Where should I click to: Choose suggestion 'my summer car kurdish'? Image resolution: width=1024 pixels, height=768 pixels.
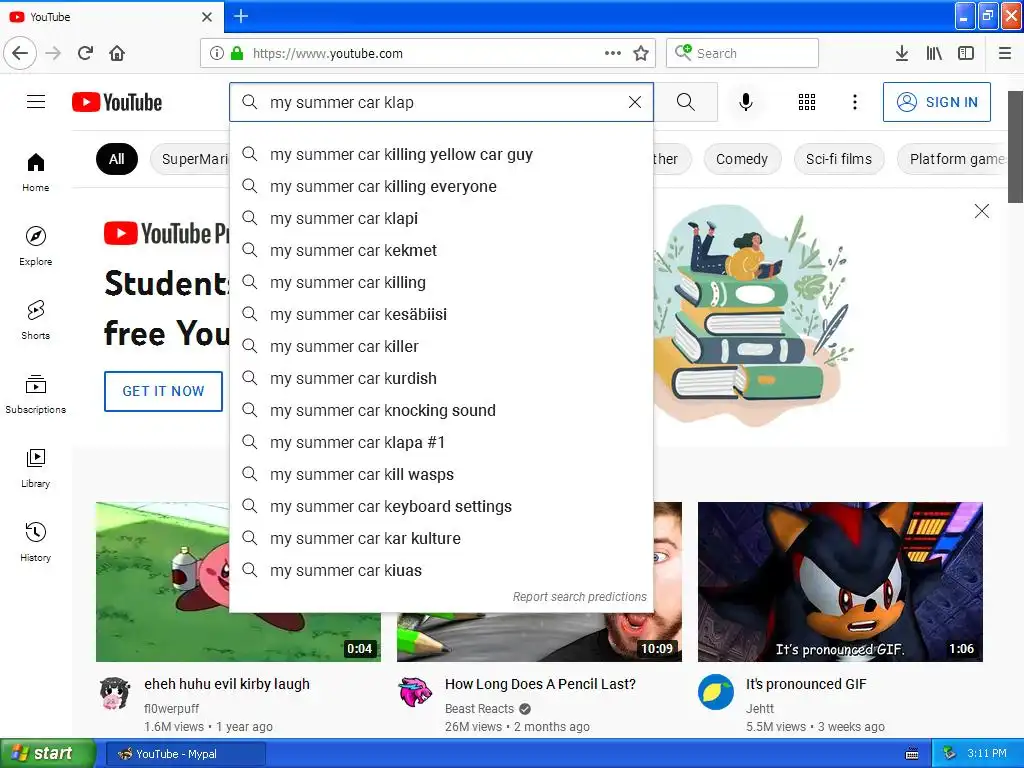tap(441, 379)
